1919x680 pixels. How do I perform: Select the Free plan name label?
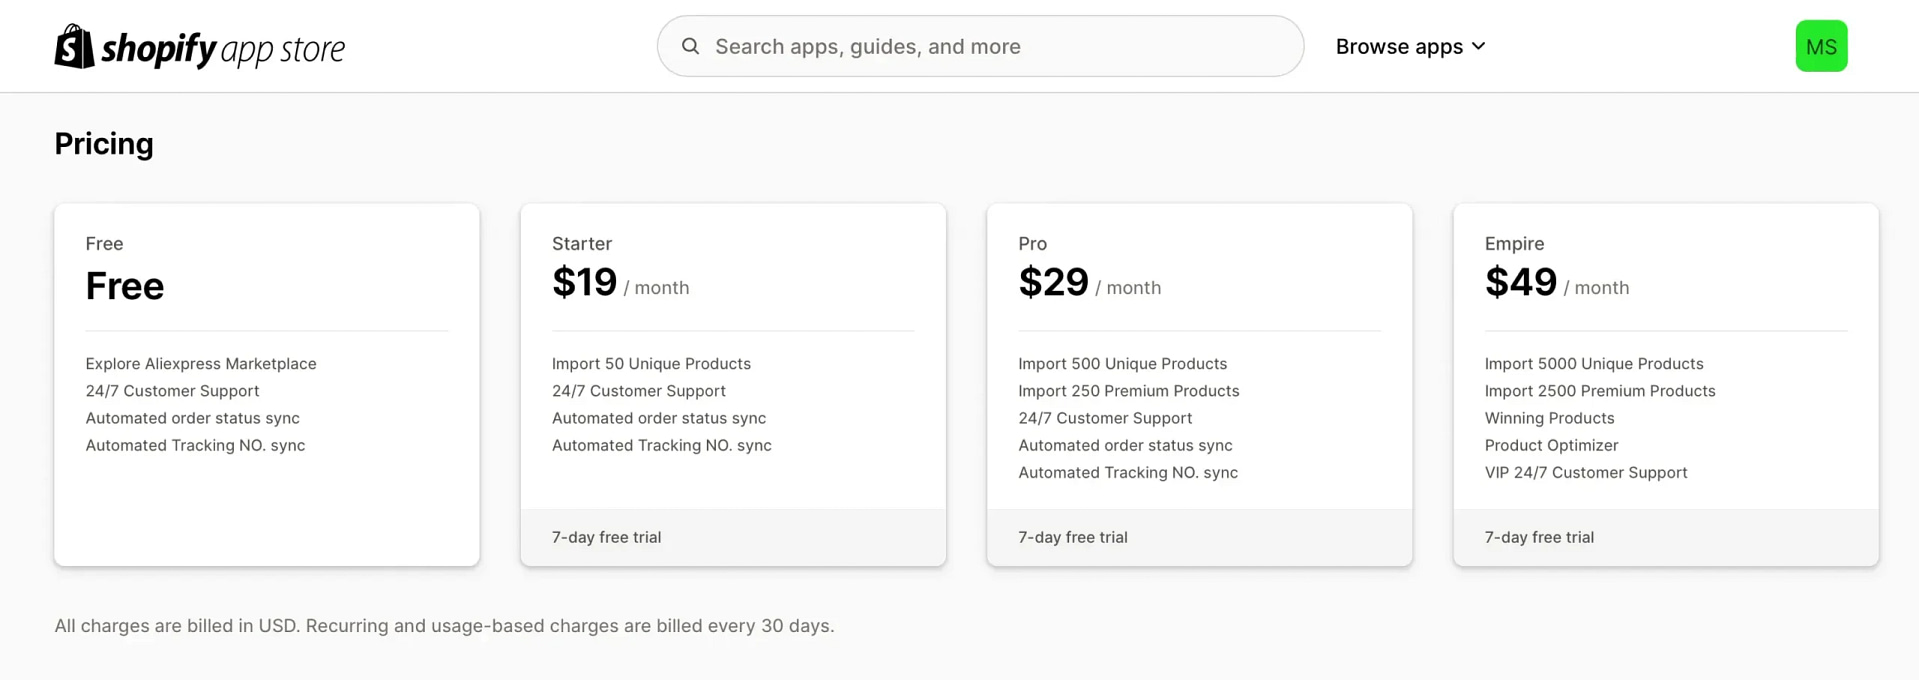point(104,243)
